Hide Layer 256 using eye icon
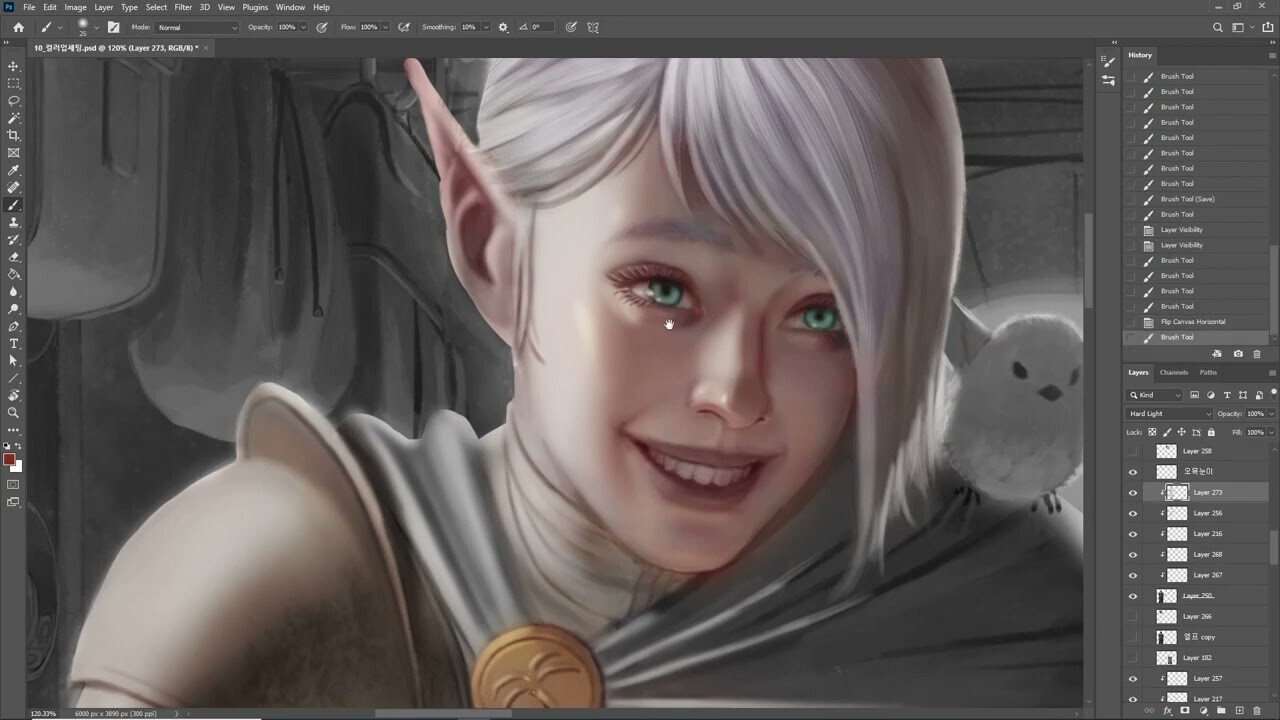 (1132, 513)
